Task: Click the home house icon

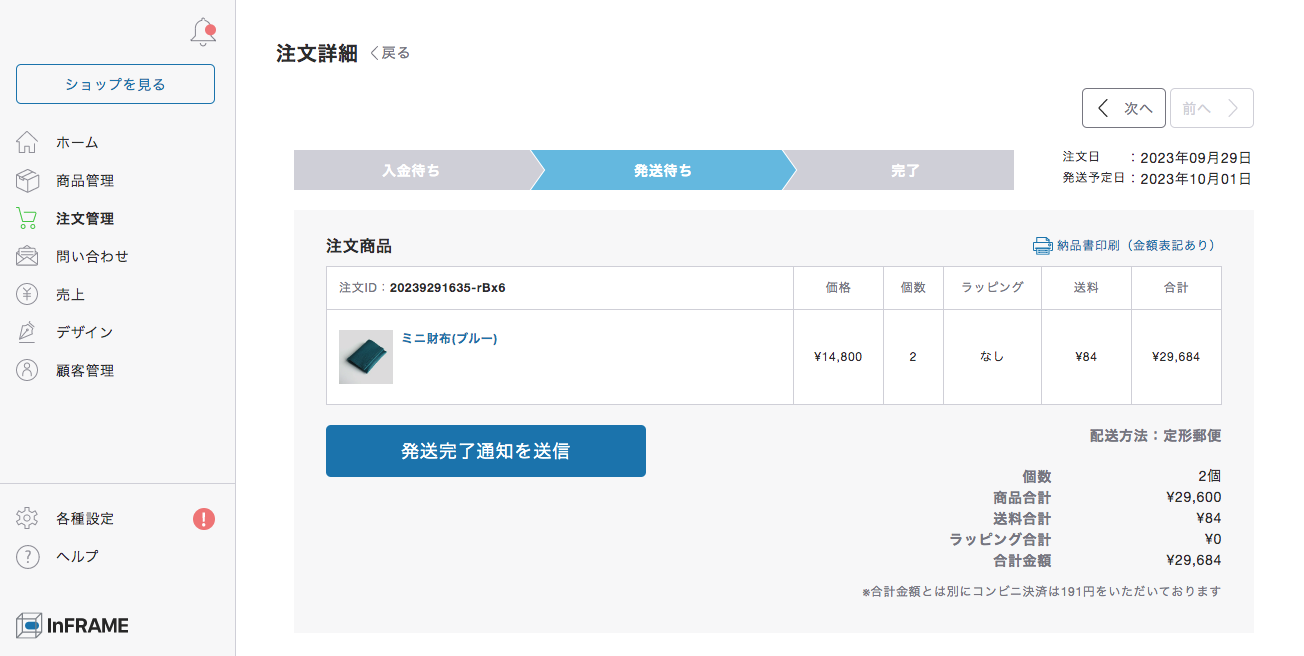Action: click(x=27, y=142)
